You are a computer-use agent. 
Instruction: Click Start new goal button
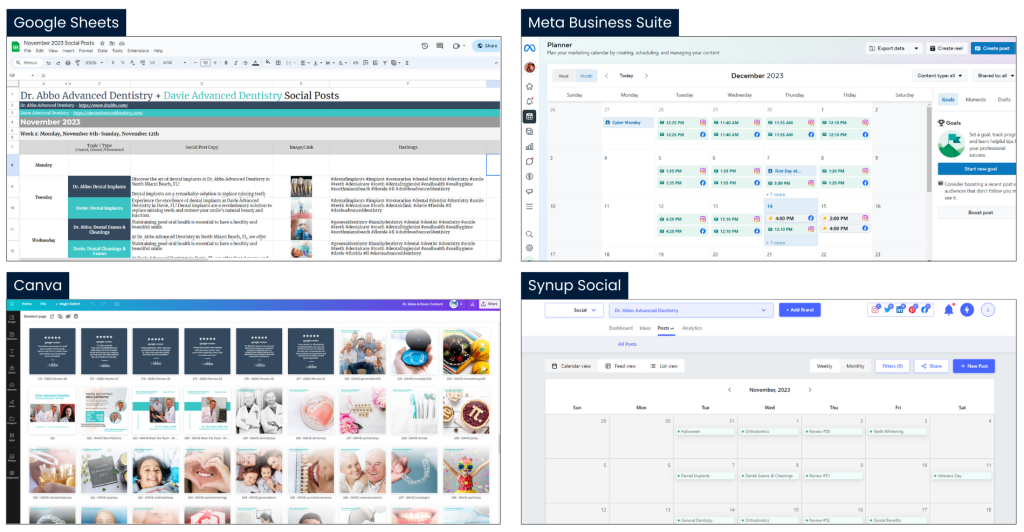coord(978,169)
